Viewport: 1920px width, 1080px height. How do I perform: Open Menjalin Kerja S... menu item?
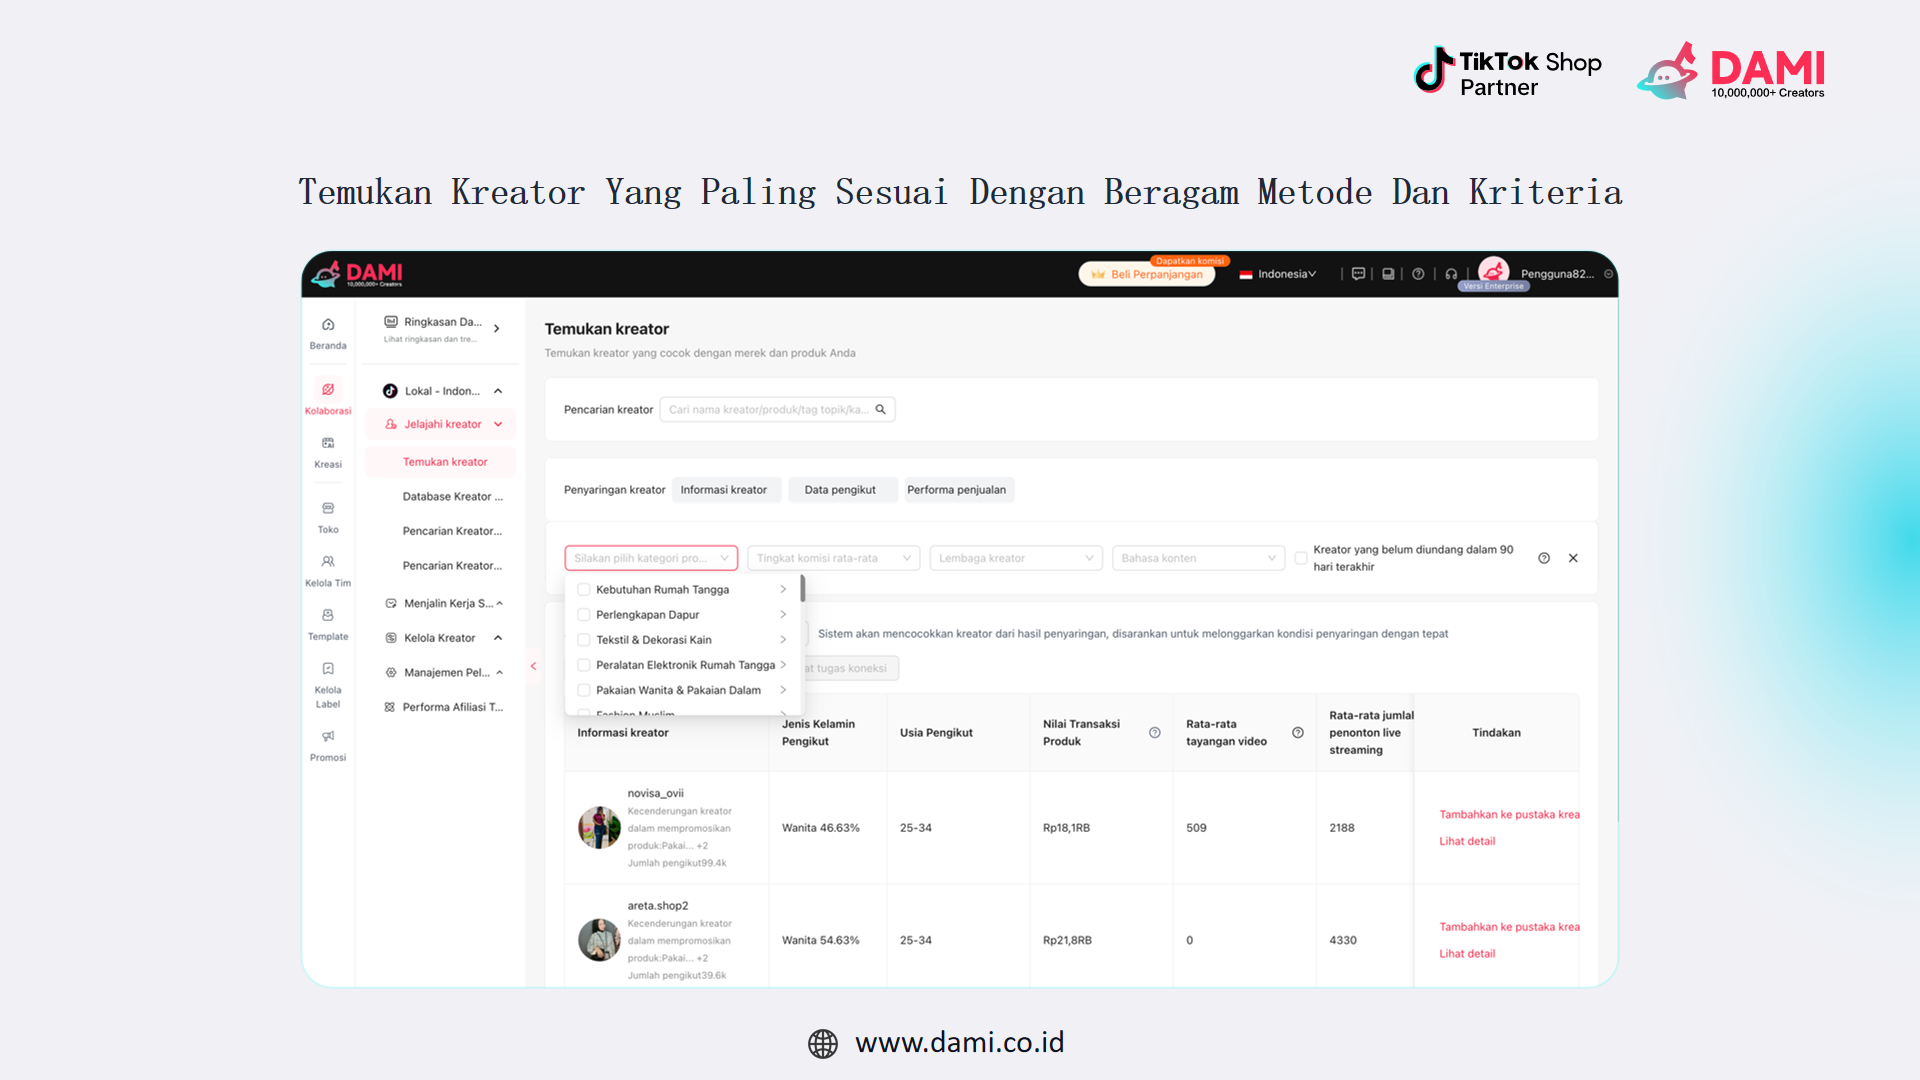click(444, 603)
